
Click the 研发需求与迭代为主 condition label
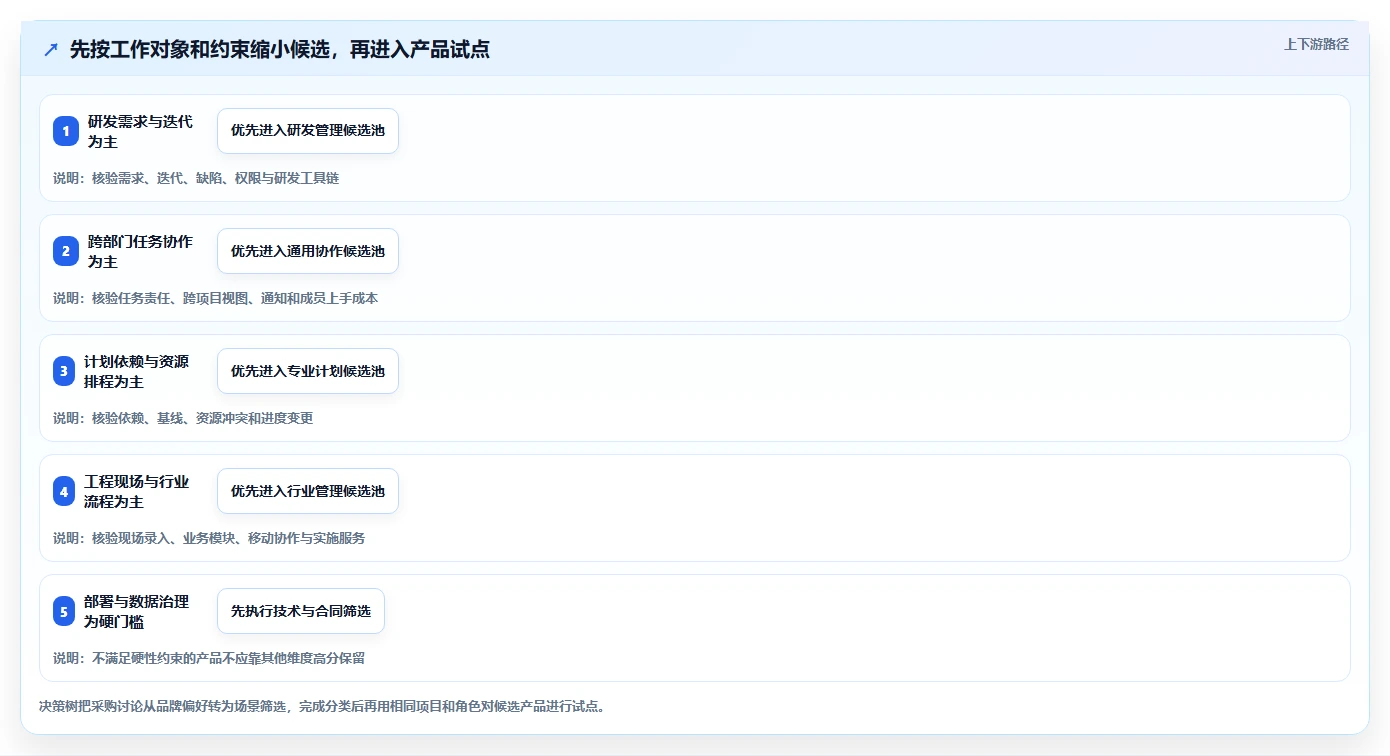138,131
